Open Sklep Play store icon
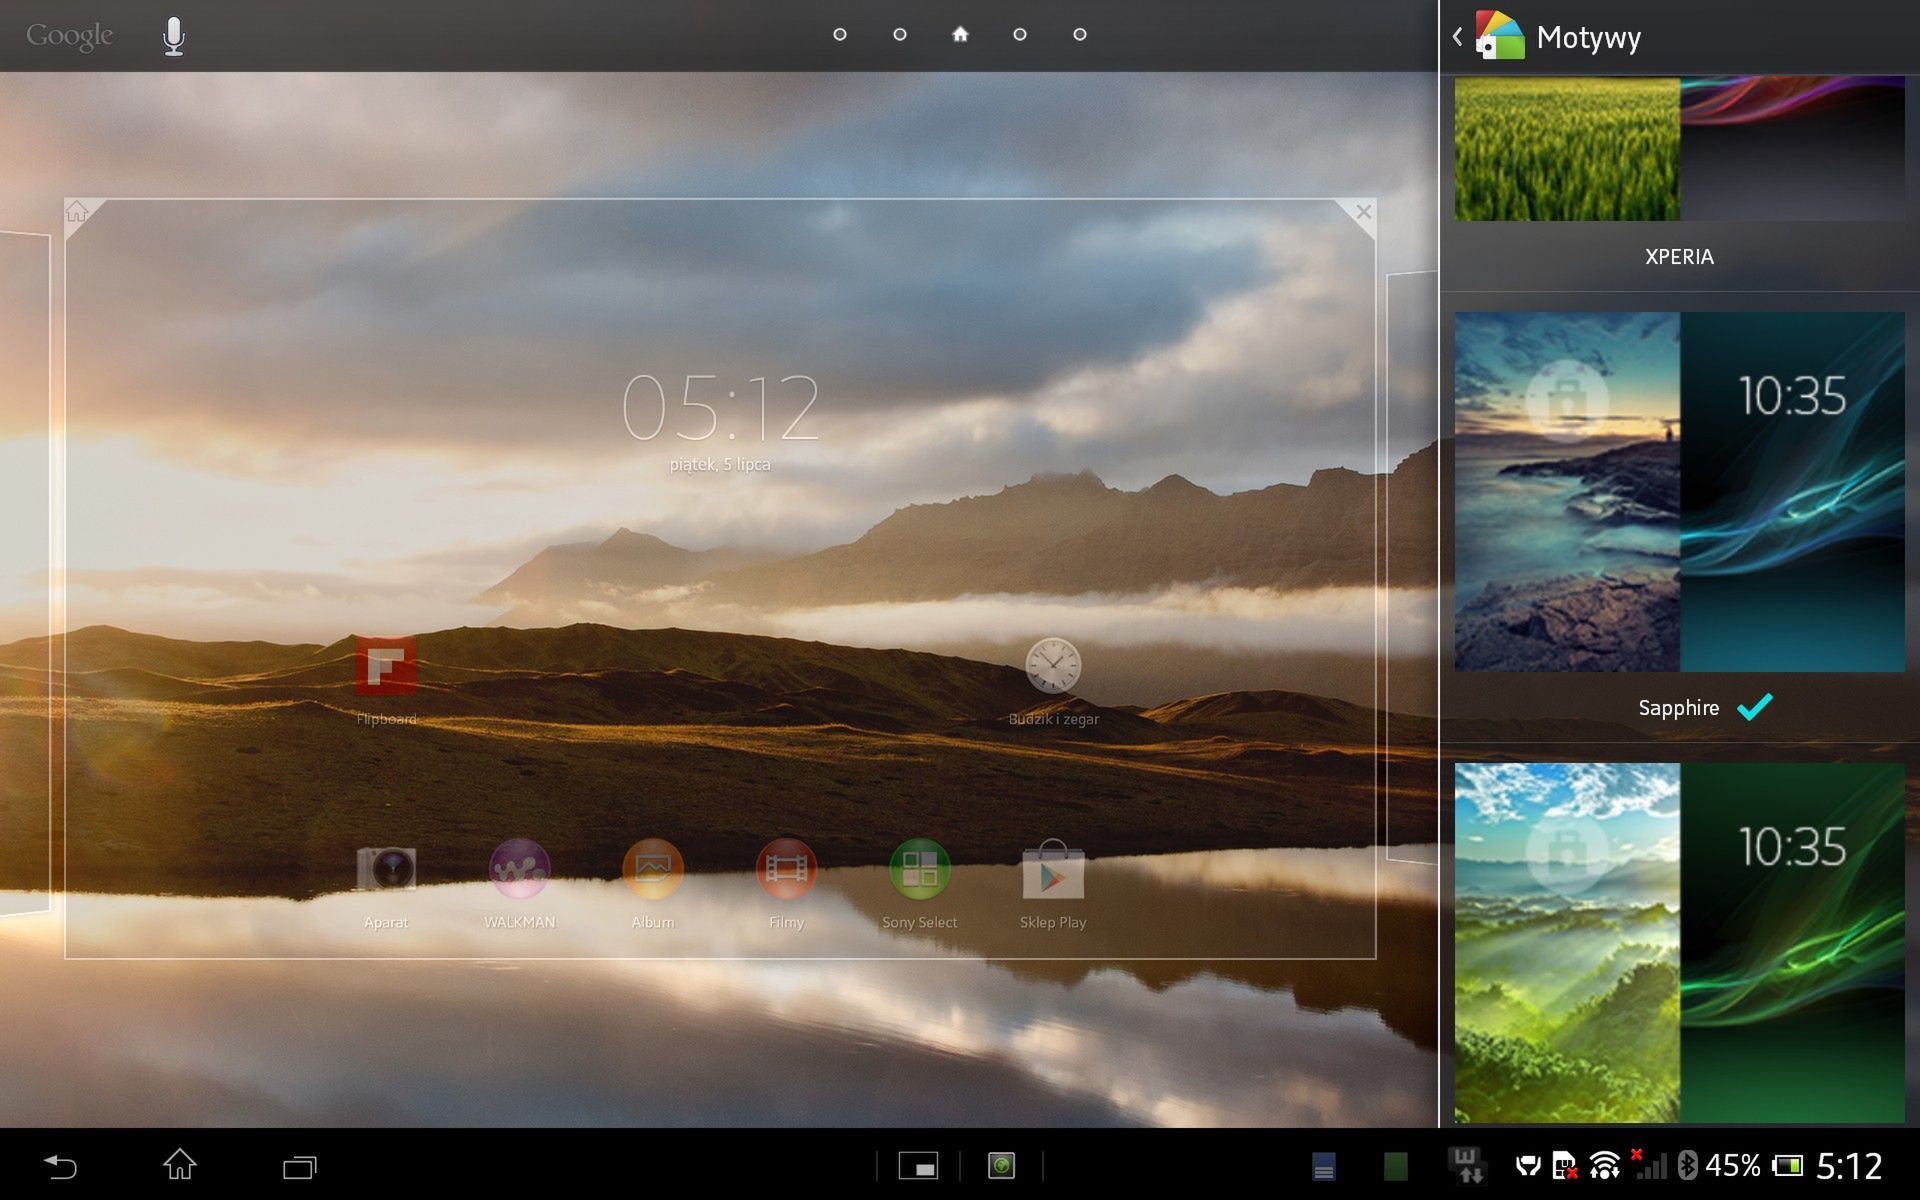Screen dimensions: 1920x1200 [1052, 869]
